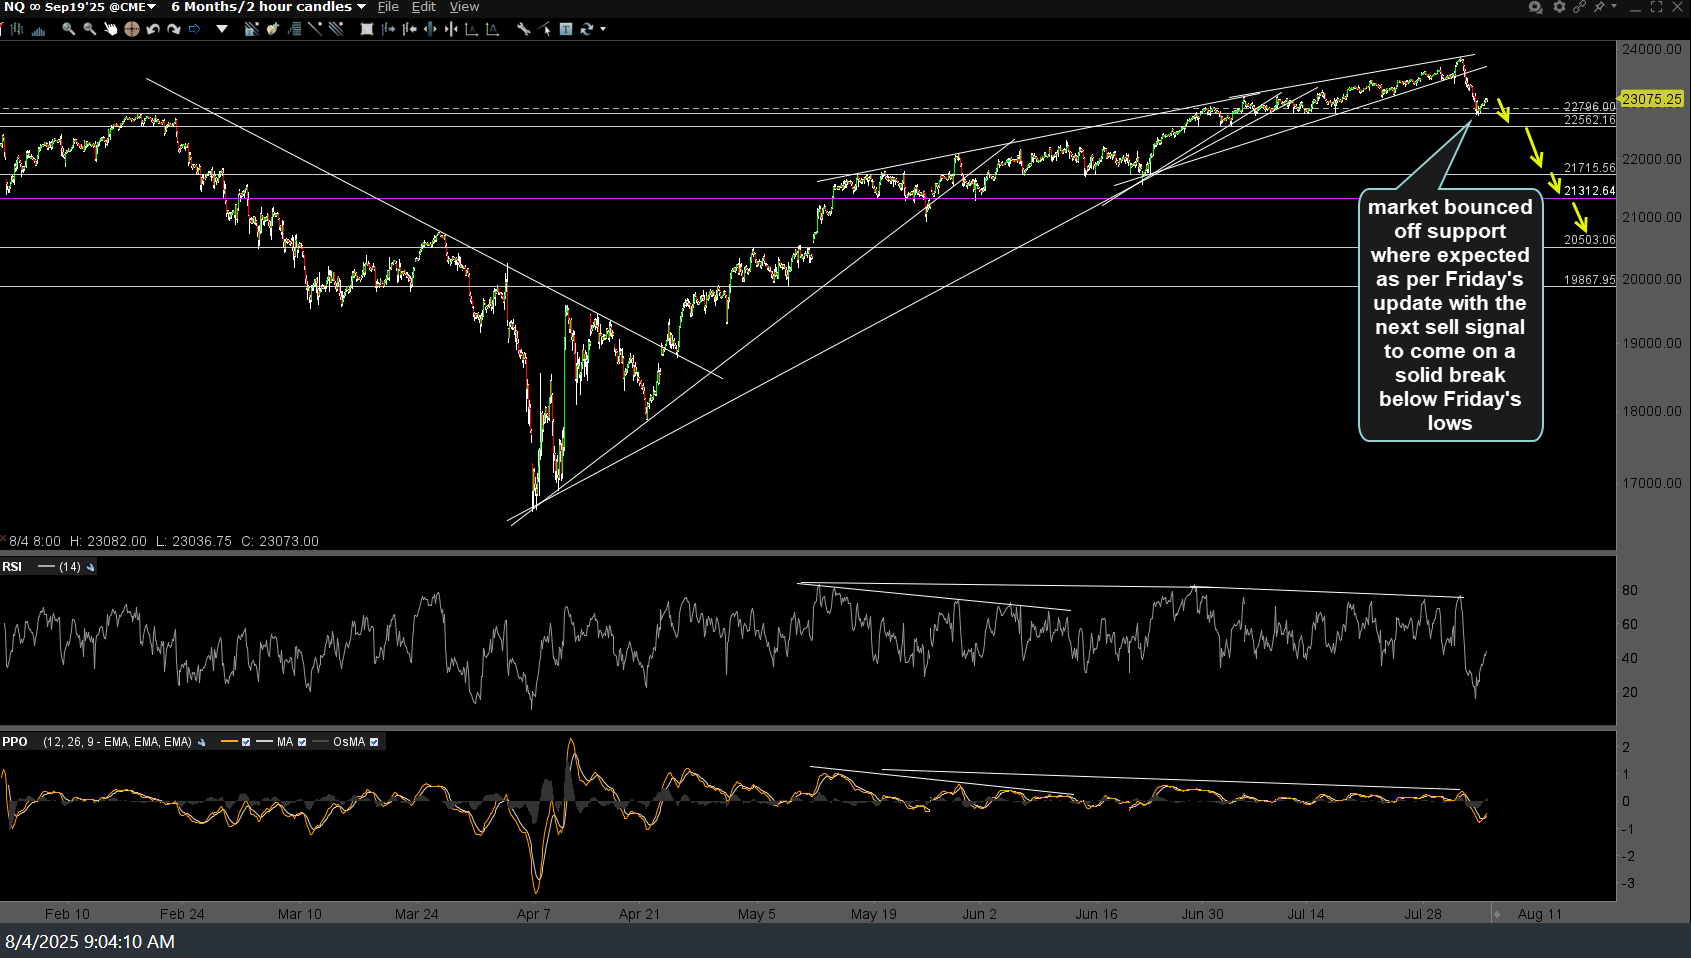Open the Edit menu

(x=423, y=6)
